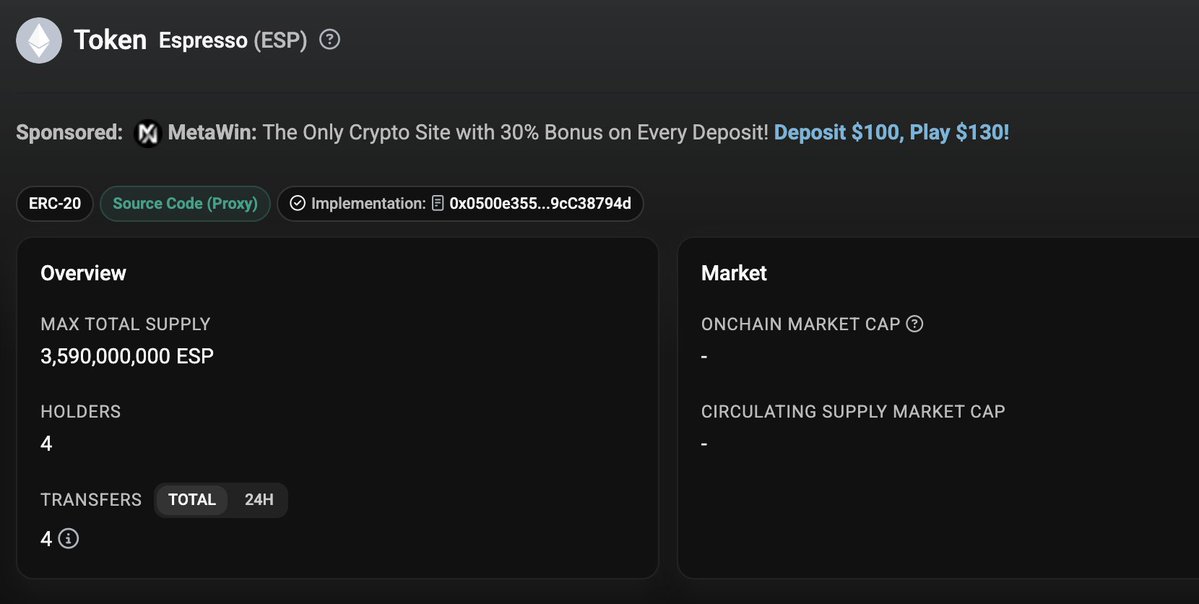The image size is (1199, 604).
Task: Click the info icon next to transfers count
Action: point(68,539)
